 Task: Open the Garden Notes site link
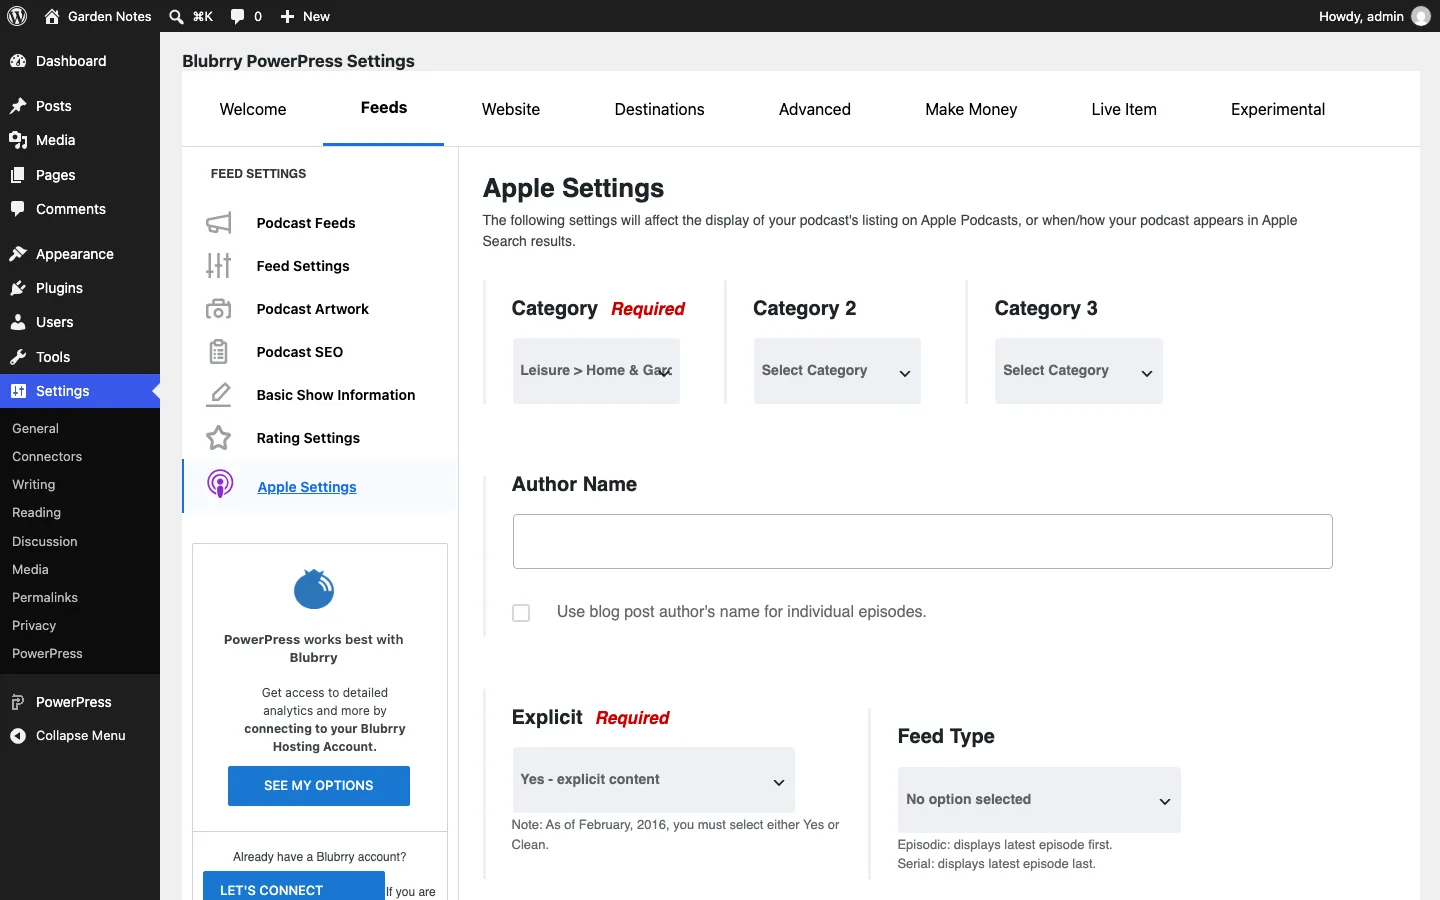pos(98,16)
